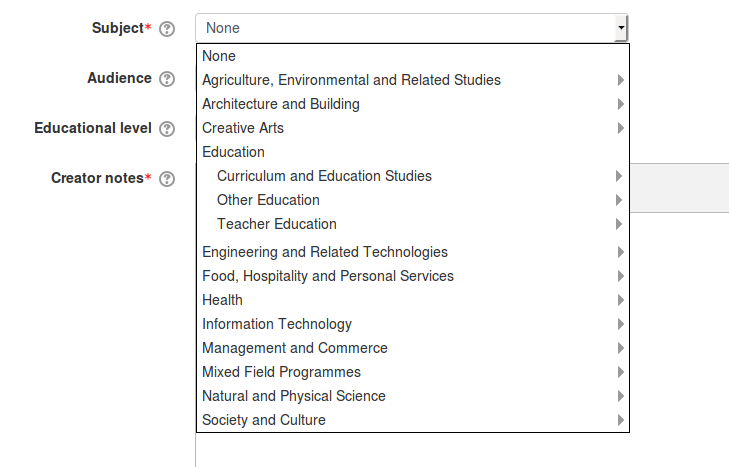Show help for Creator notes field
The width and height of the screenshot is (729, 467).
(167, 179)
